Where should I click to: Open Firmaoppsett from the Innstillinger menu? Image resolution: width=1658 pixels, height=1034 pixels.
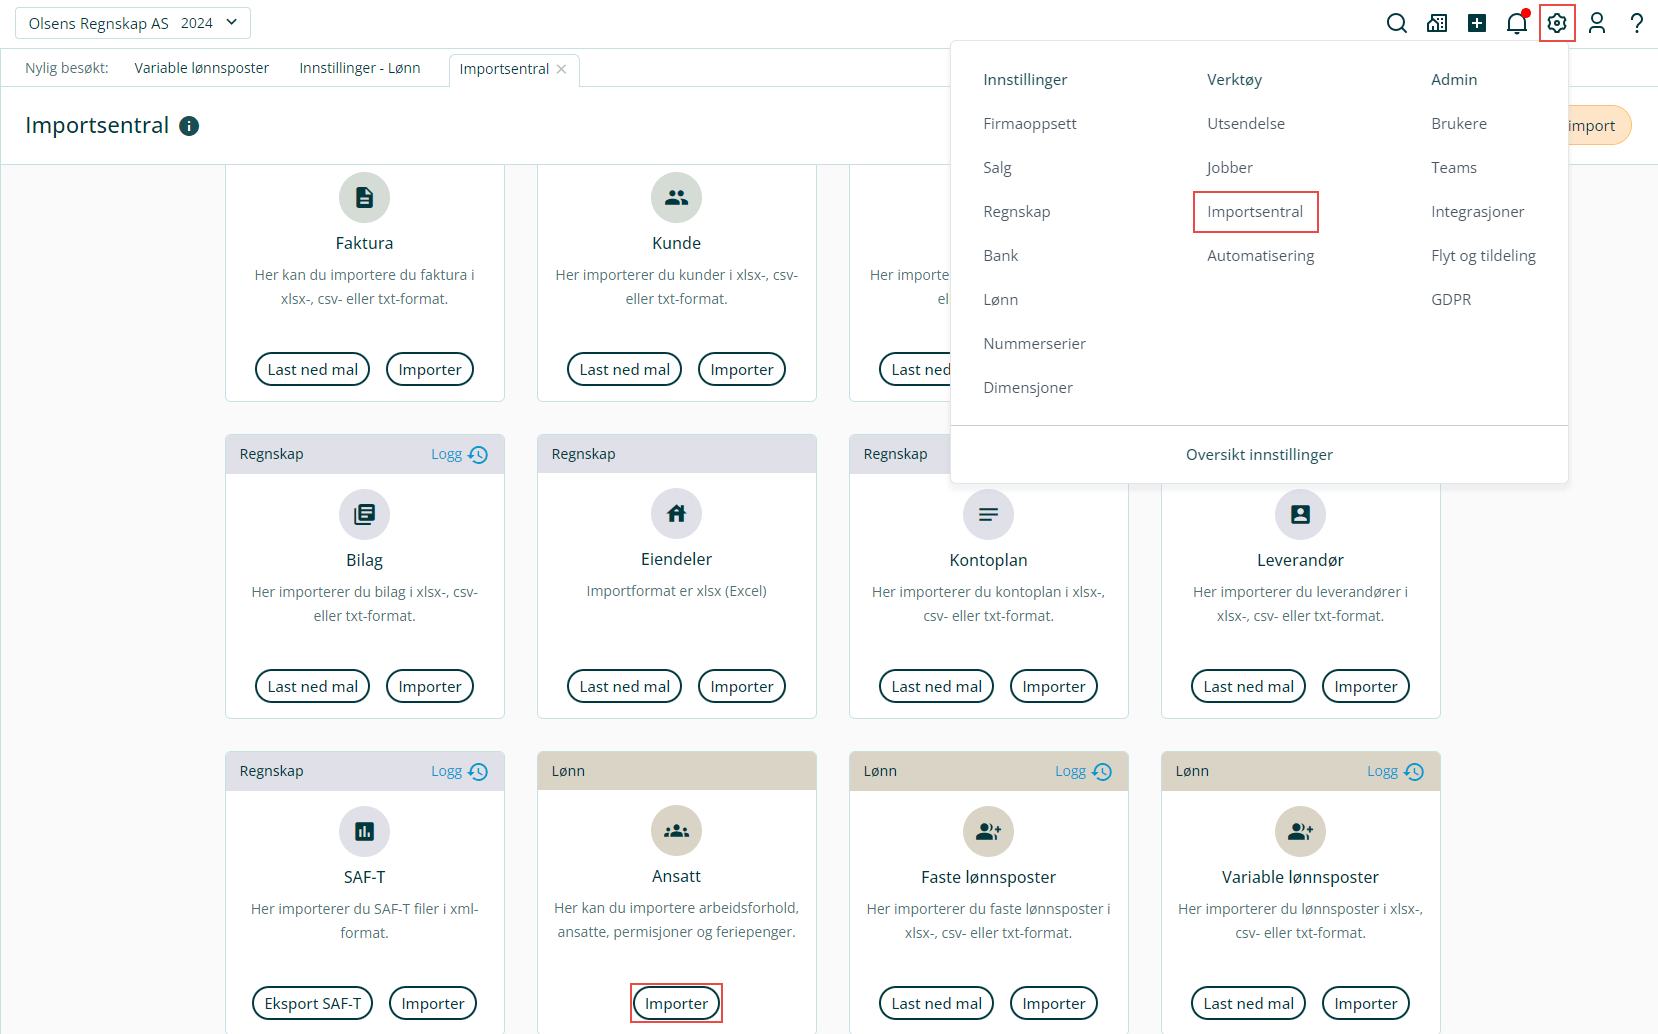click(1030, 124)
